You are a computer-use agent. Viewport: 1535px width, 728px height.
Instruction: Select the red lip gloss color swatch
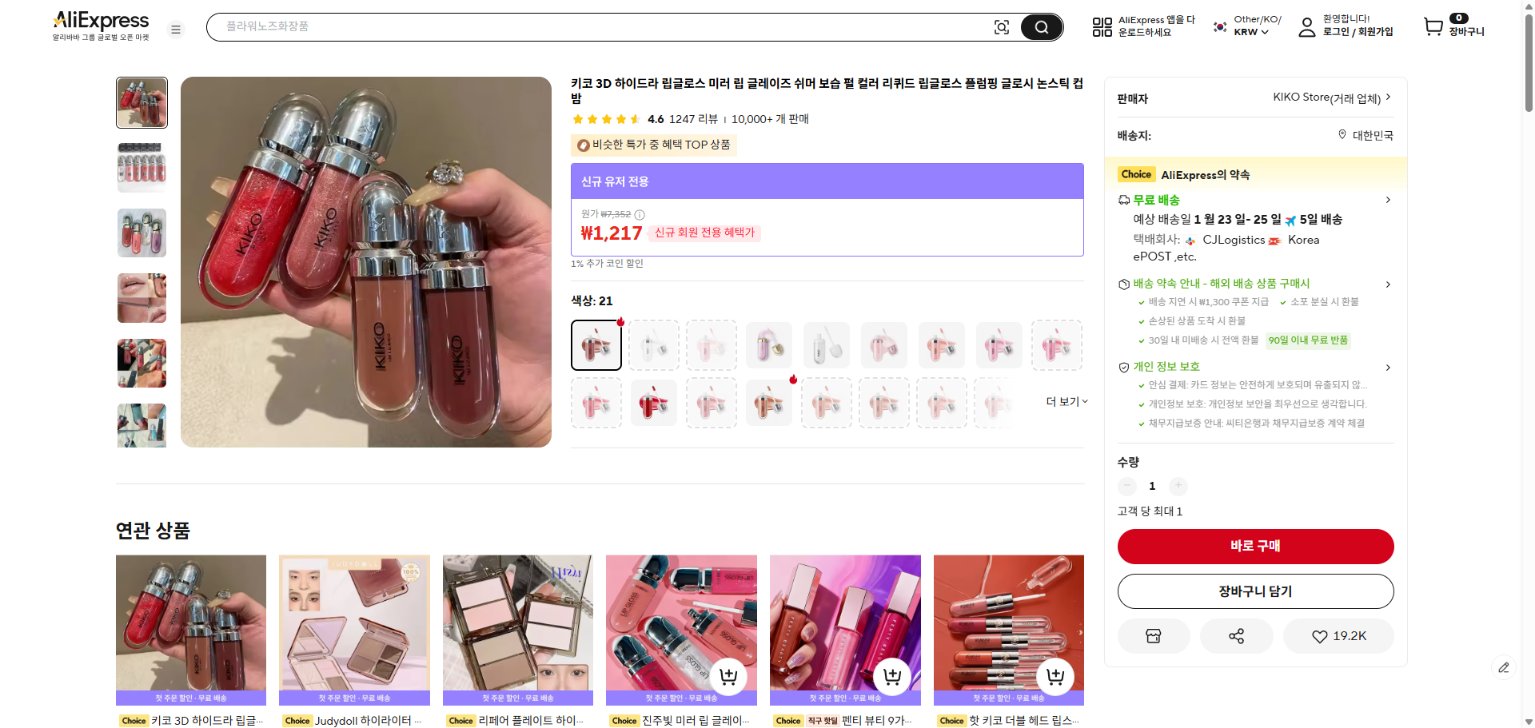tap(654, 403)
